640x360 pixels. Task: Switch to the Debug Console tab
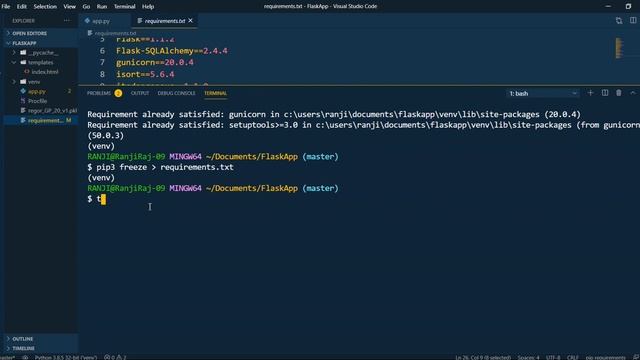point(176,93)
